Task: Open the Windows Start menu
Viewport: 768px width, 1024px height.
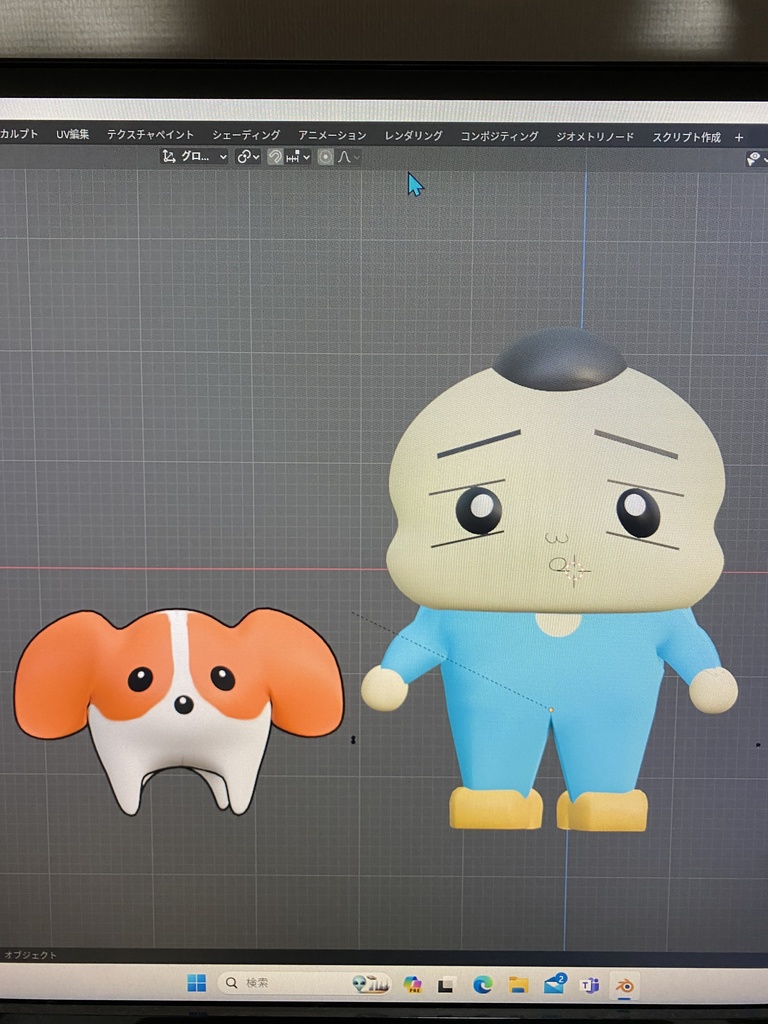Action: click(x=196, y=983)
